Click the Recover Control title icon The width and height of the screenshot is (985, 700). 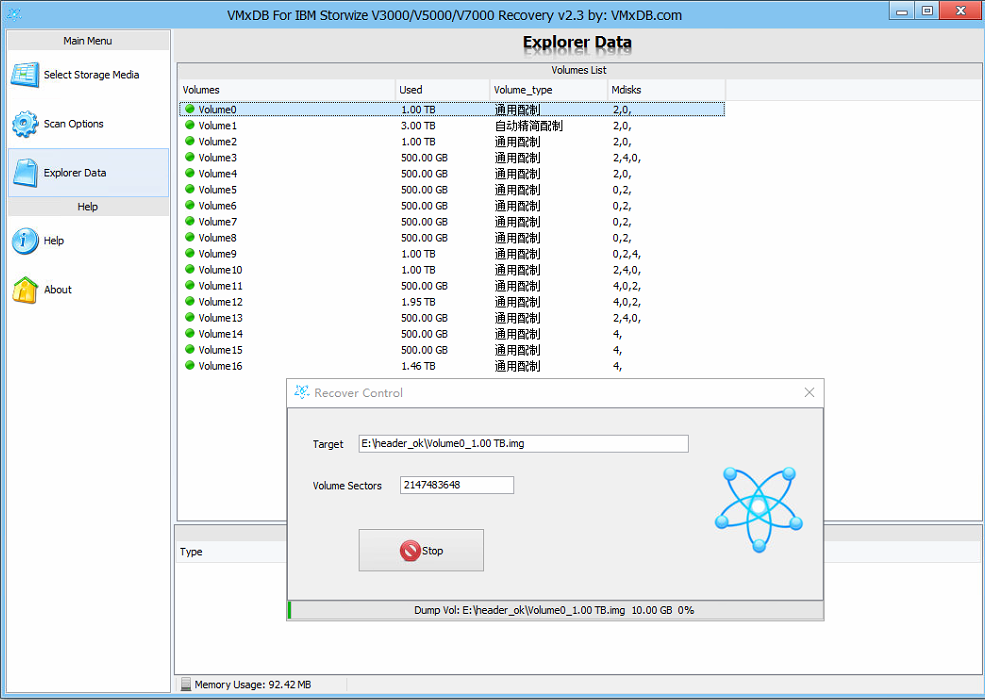click(302, 392)
